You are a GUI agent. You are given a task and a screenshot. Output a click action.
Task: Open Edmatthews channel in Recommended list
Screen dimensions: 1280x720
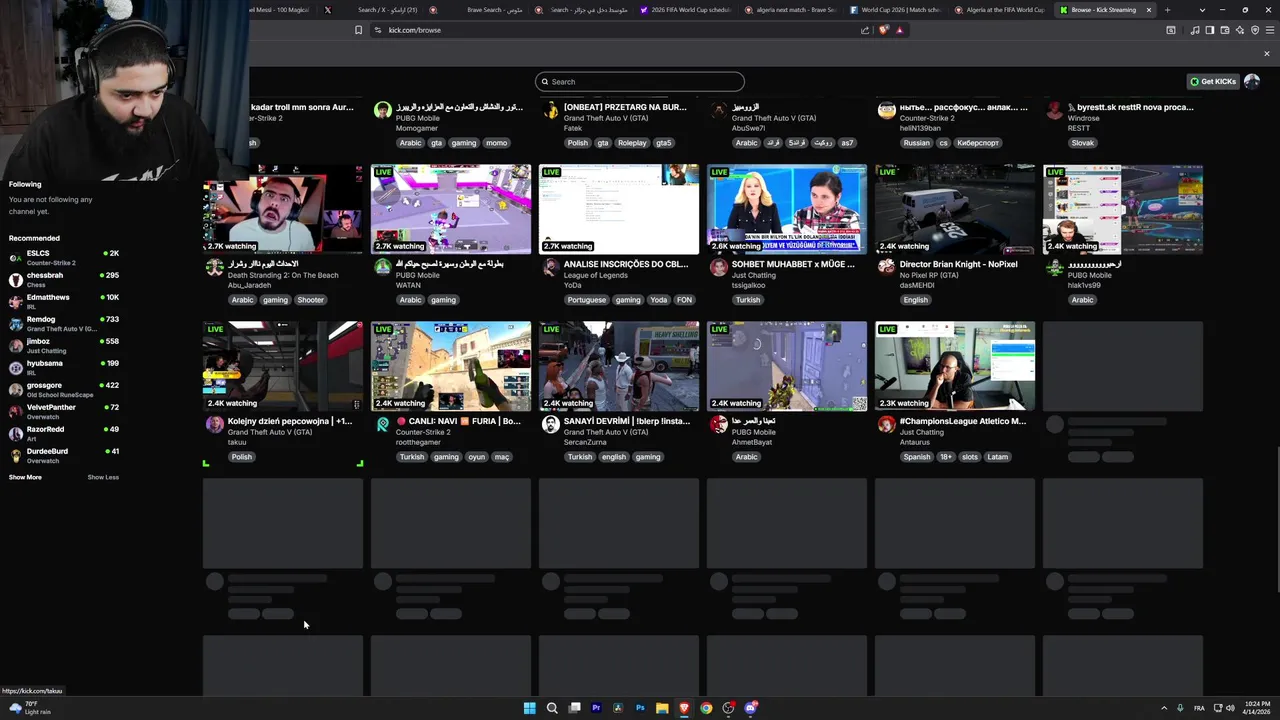pos(64,301)
